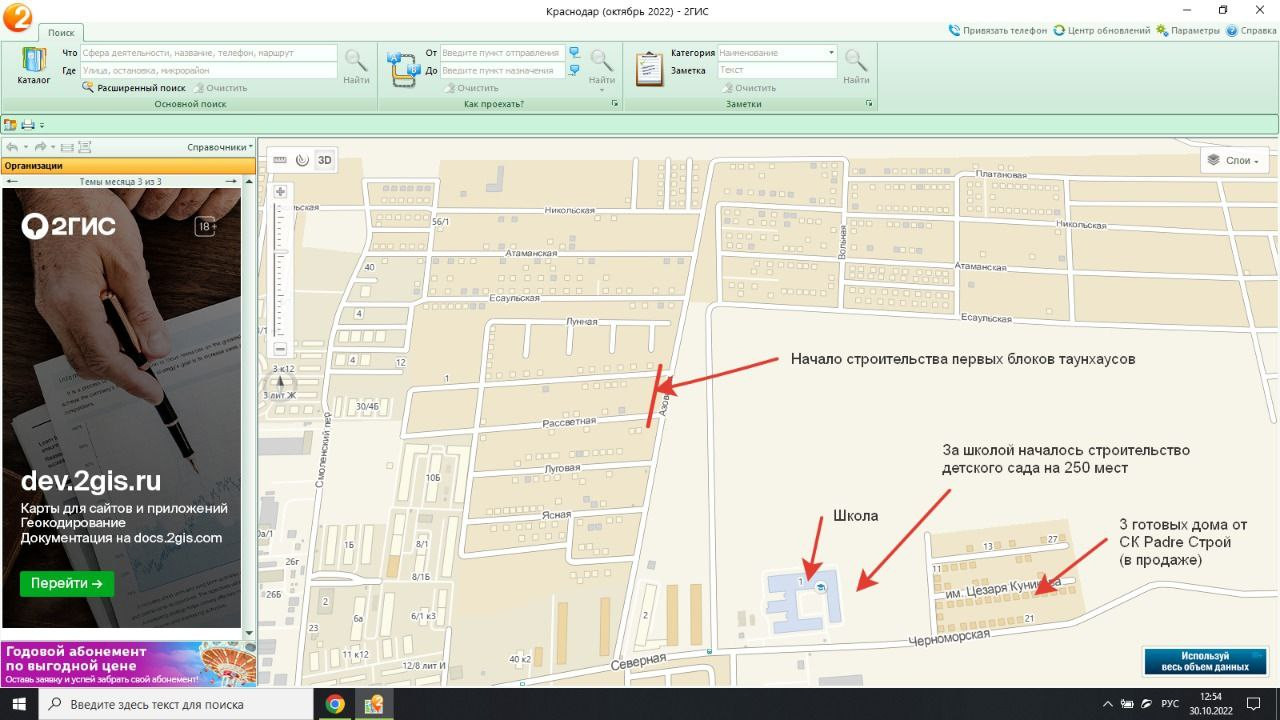Select the Организации panel header
Viewport: 1280px width, 720px height.
[x=128, y=166]
